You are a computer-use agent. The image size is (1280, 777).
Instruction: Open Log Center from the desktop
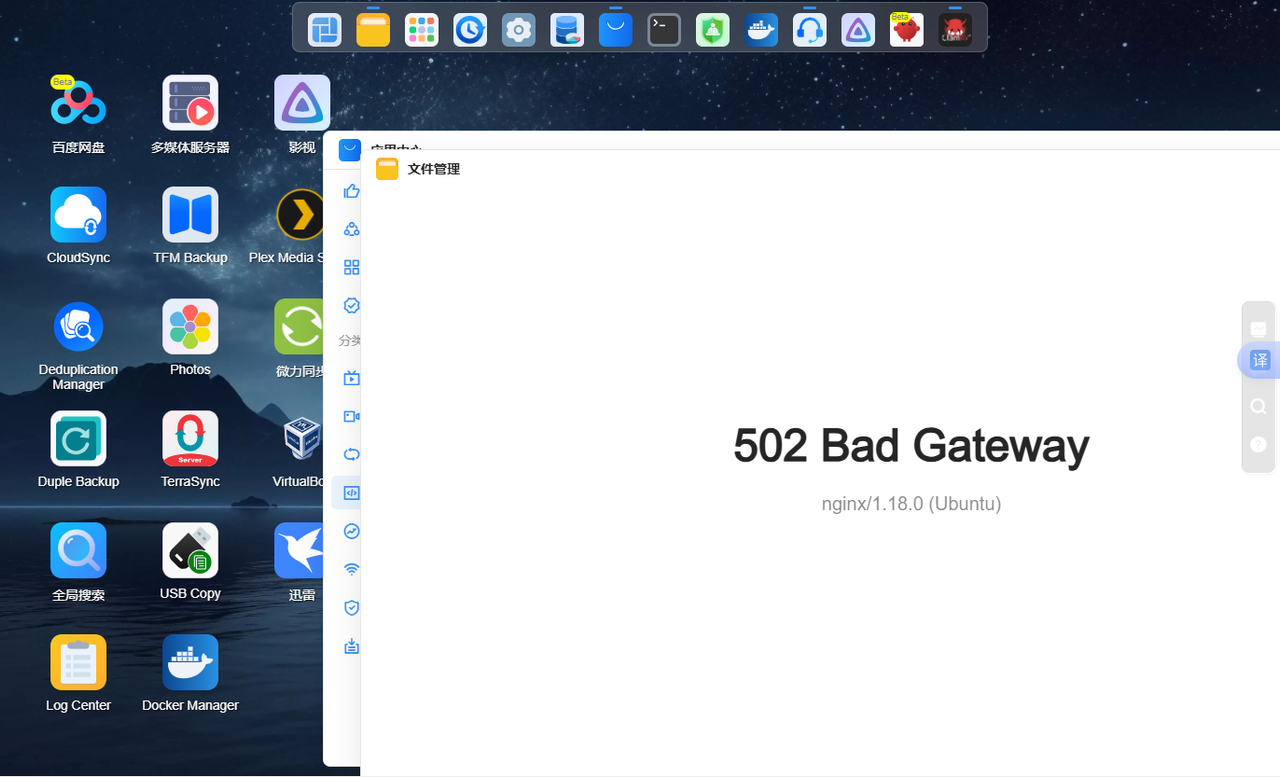[78, 662]
